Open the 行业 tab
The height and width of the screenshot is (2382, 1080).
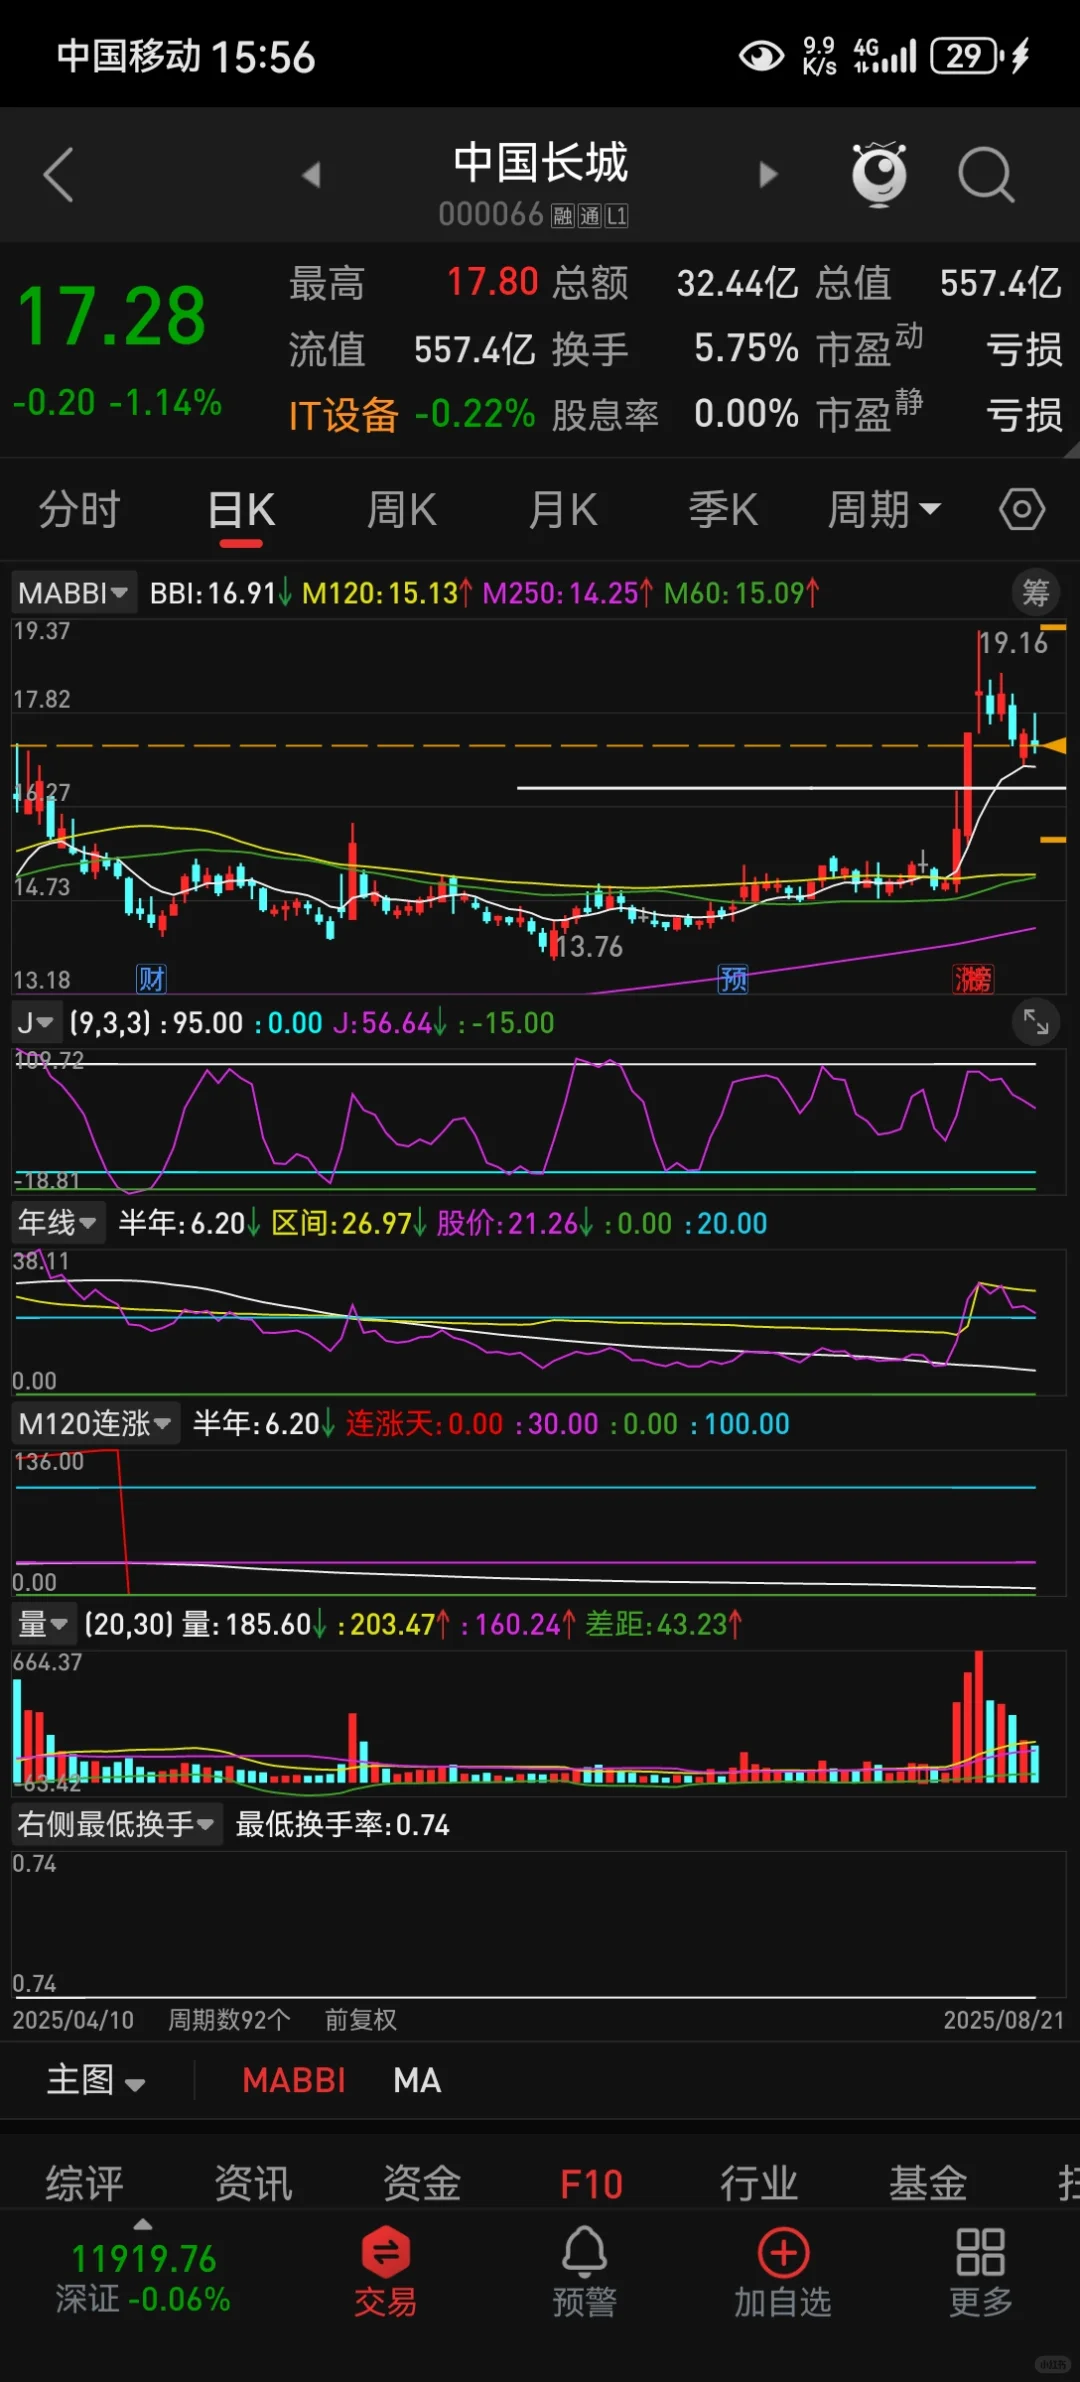click(x=759, y=2183)
